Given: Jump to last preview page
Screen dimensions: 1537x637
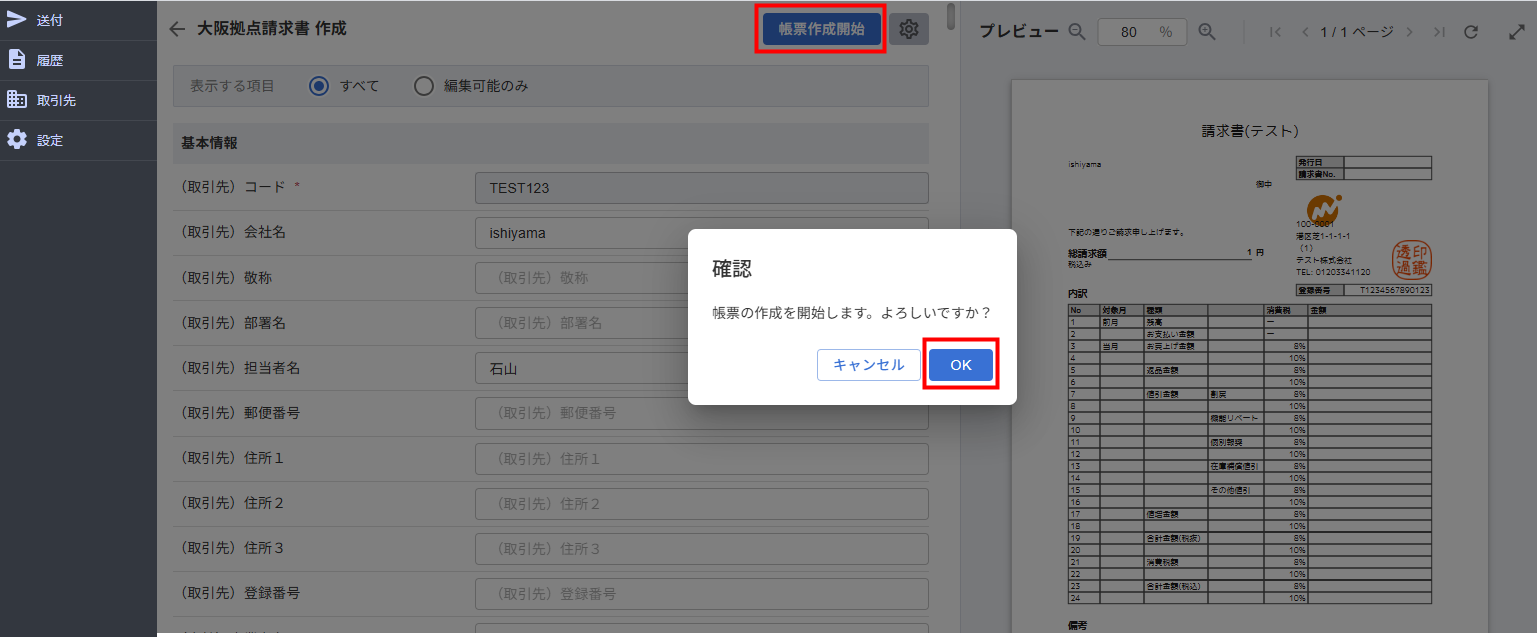Looking at the screenshot, I should [1439, 32].
